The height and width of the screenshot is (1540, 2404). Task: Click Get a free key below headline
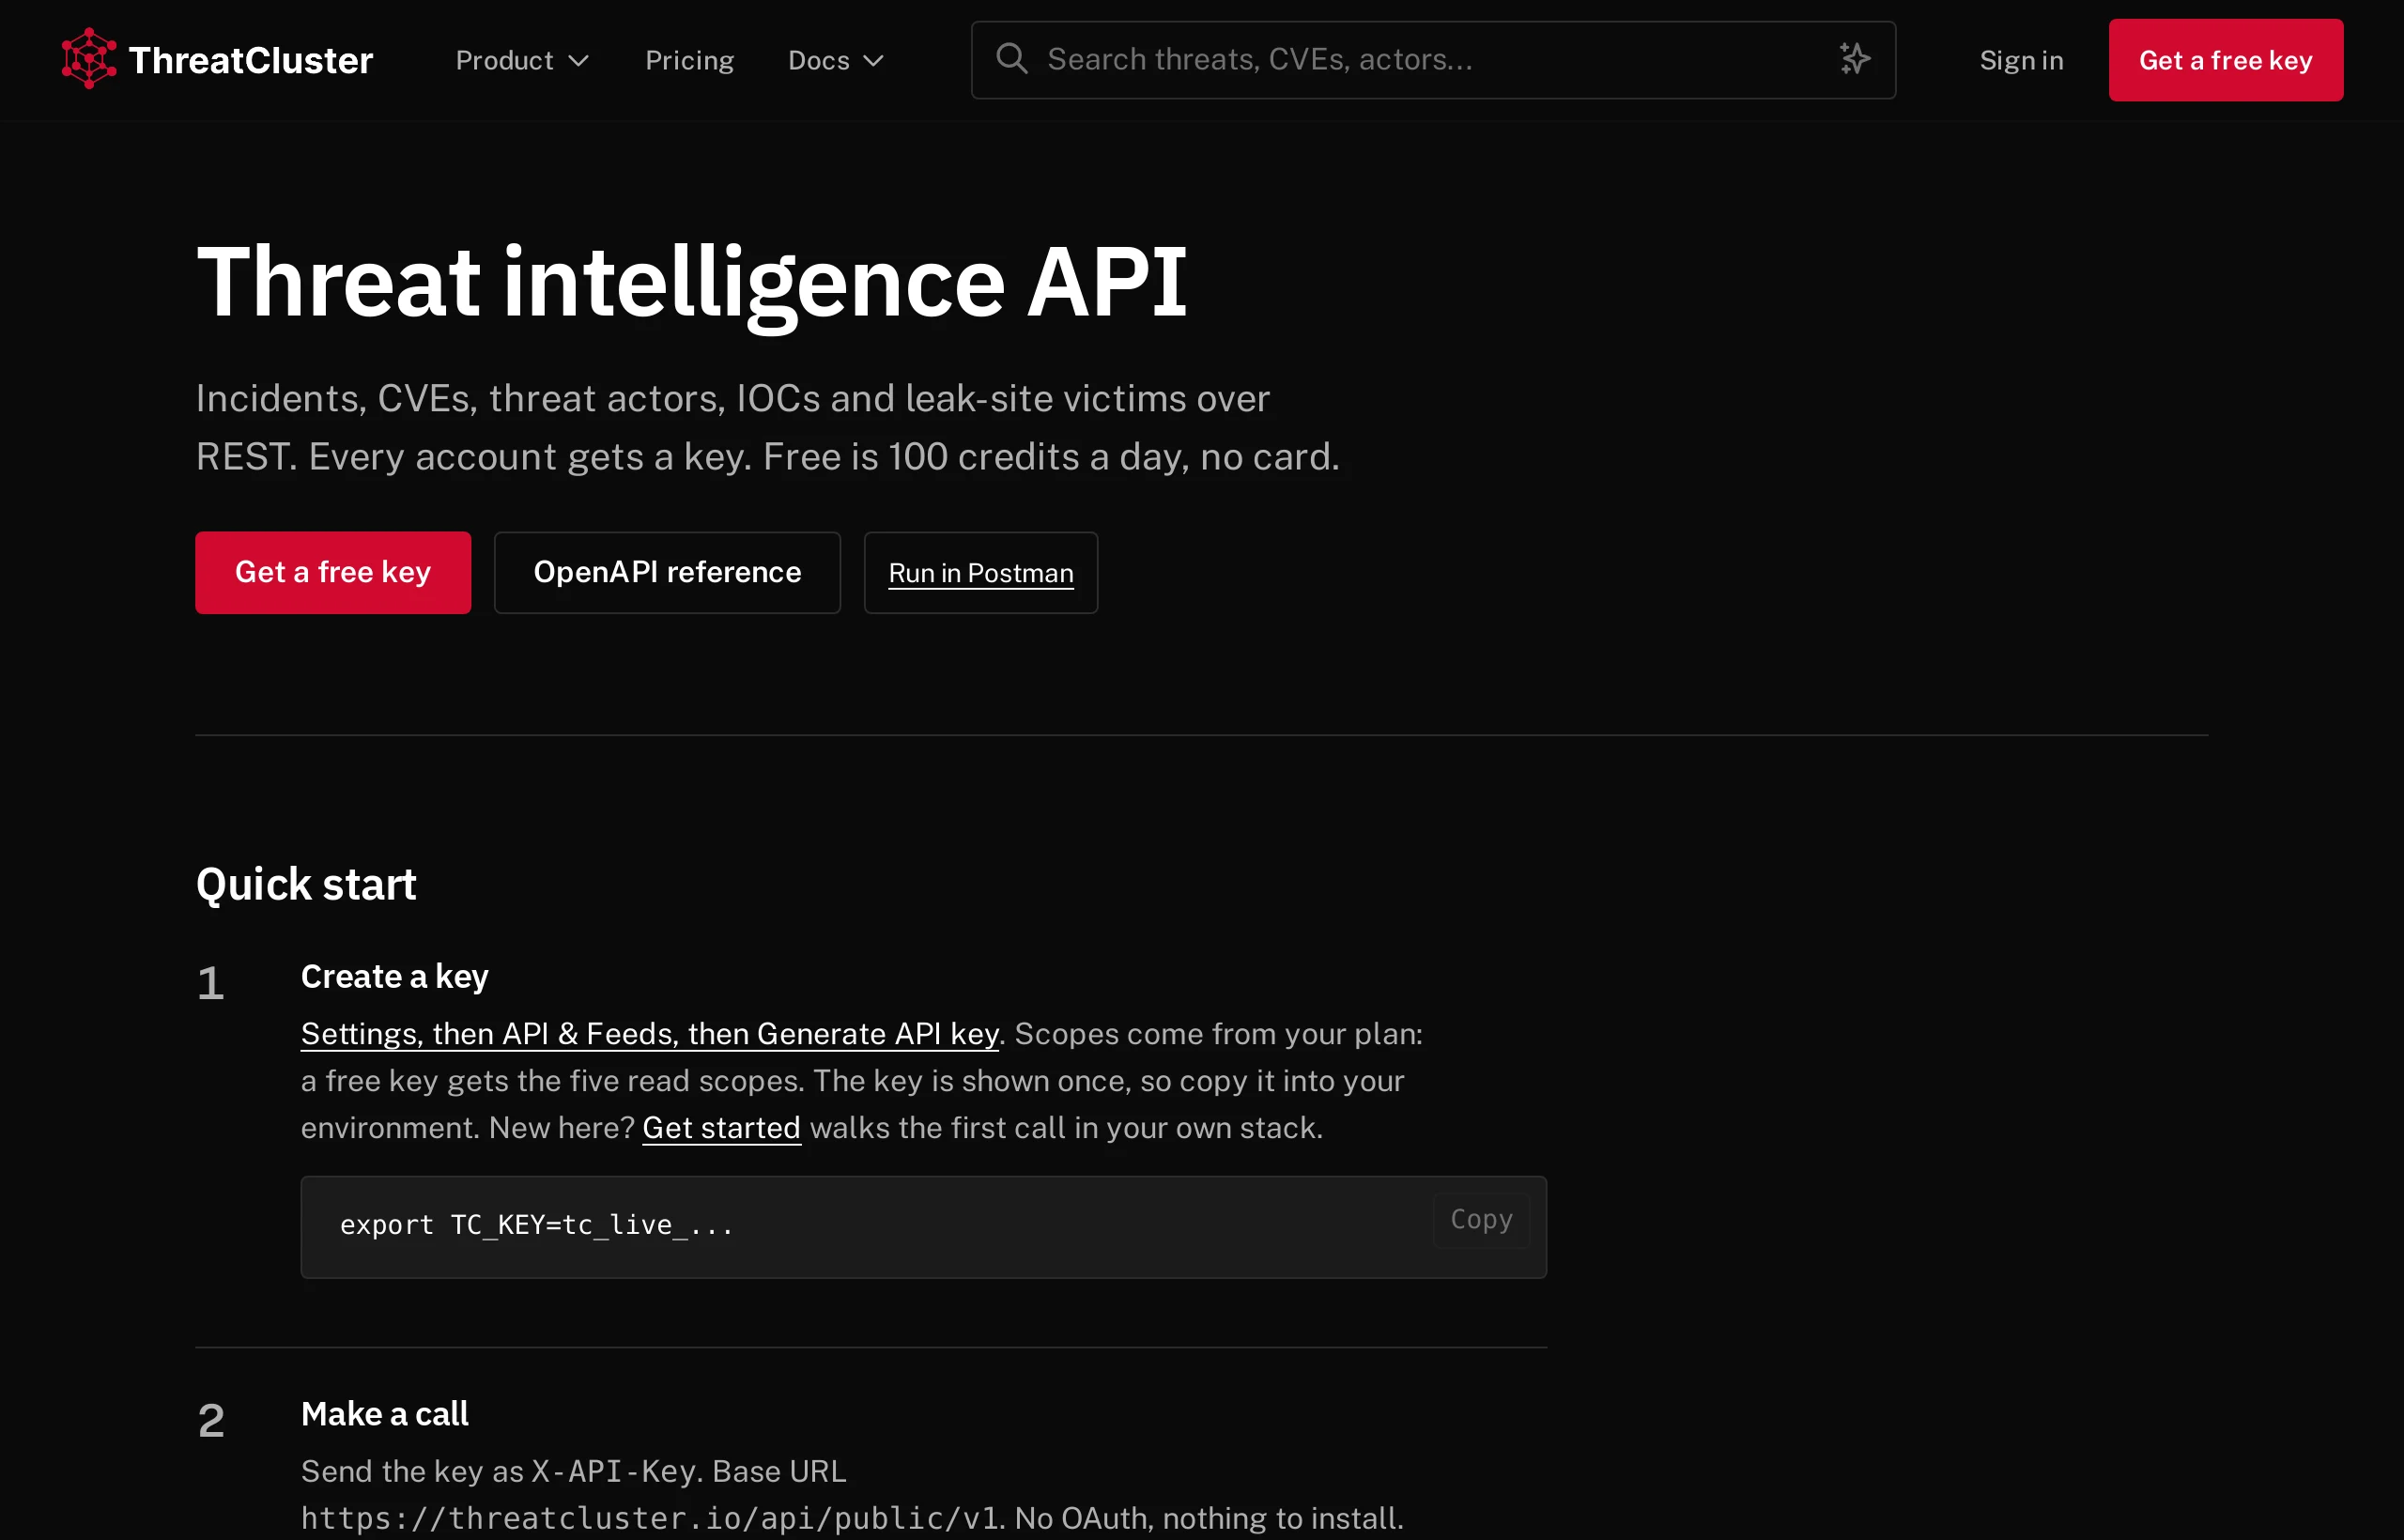[x=333, y=572]
